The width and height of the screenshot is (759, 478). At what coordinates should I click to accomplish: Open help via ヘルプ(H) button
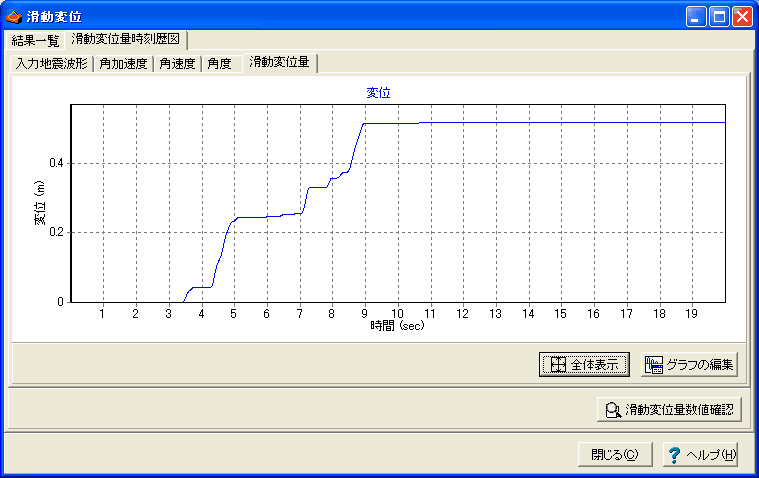point(700,455)
